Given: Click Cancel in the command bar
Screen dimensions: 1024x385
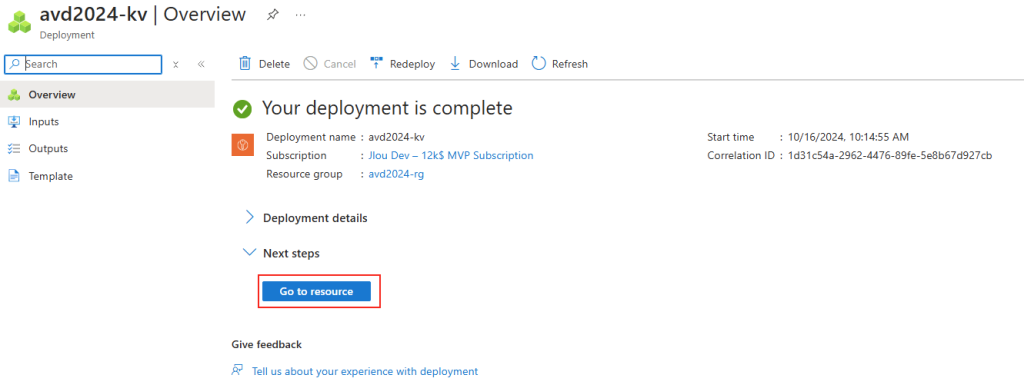Looking at the screenshot, I should (x=330, y=64).
